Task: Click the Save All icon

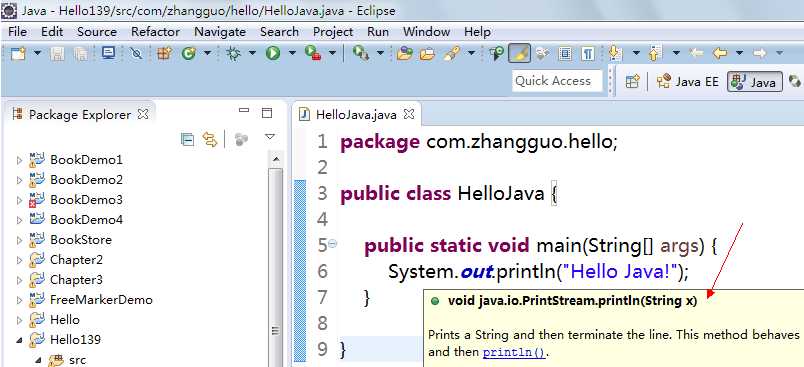Action: point(81,53)
